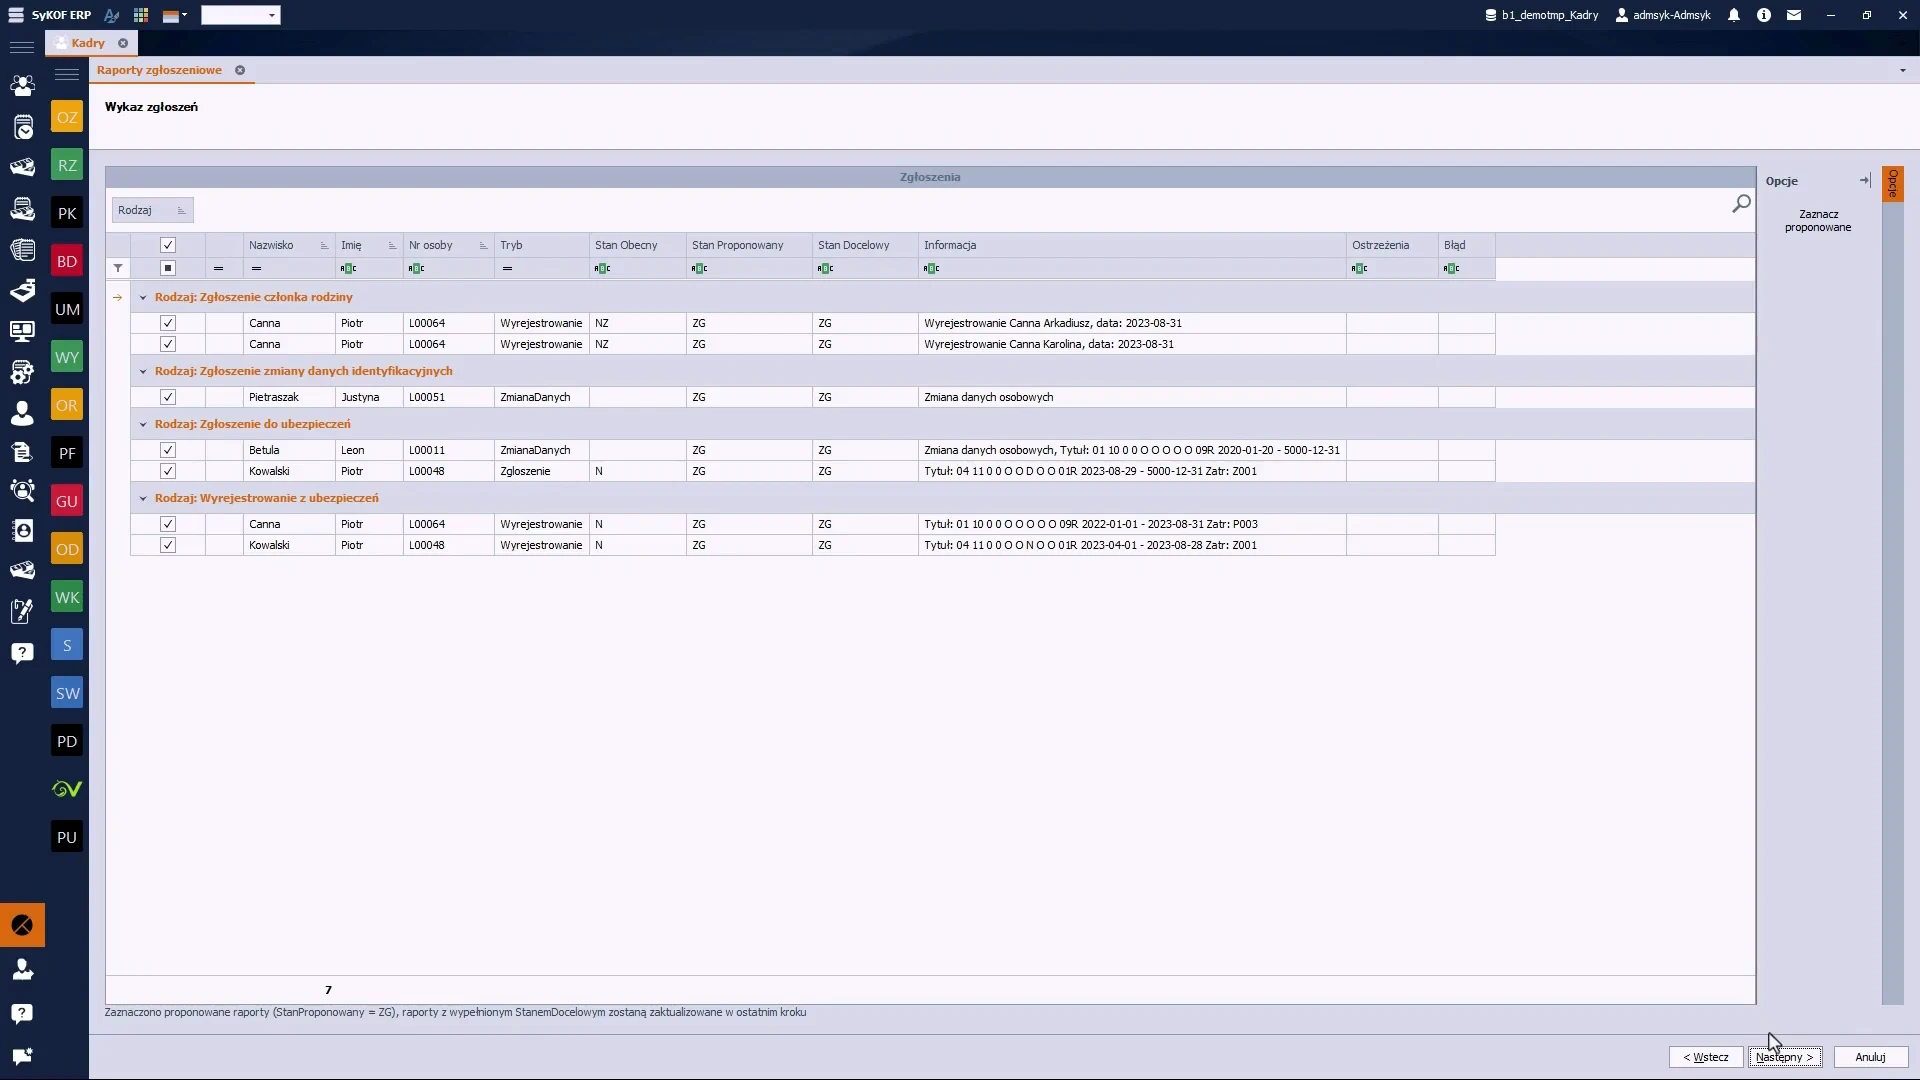
Task: Switch to the Kadry tab
Action: tap(88, 43)
